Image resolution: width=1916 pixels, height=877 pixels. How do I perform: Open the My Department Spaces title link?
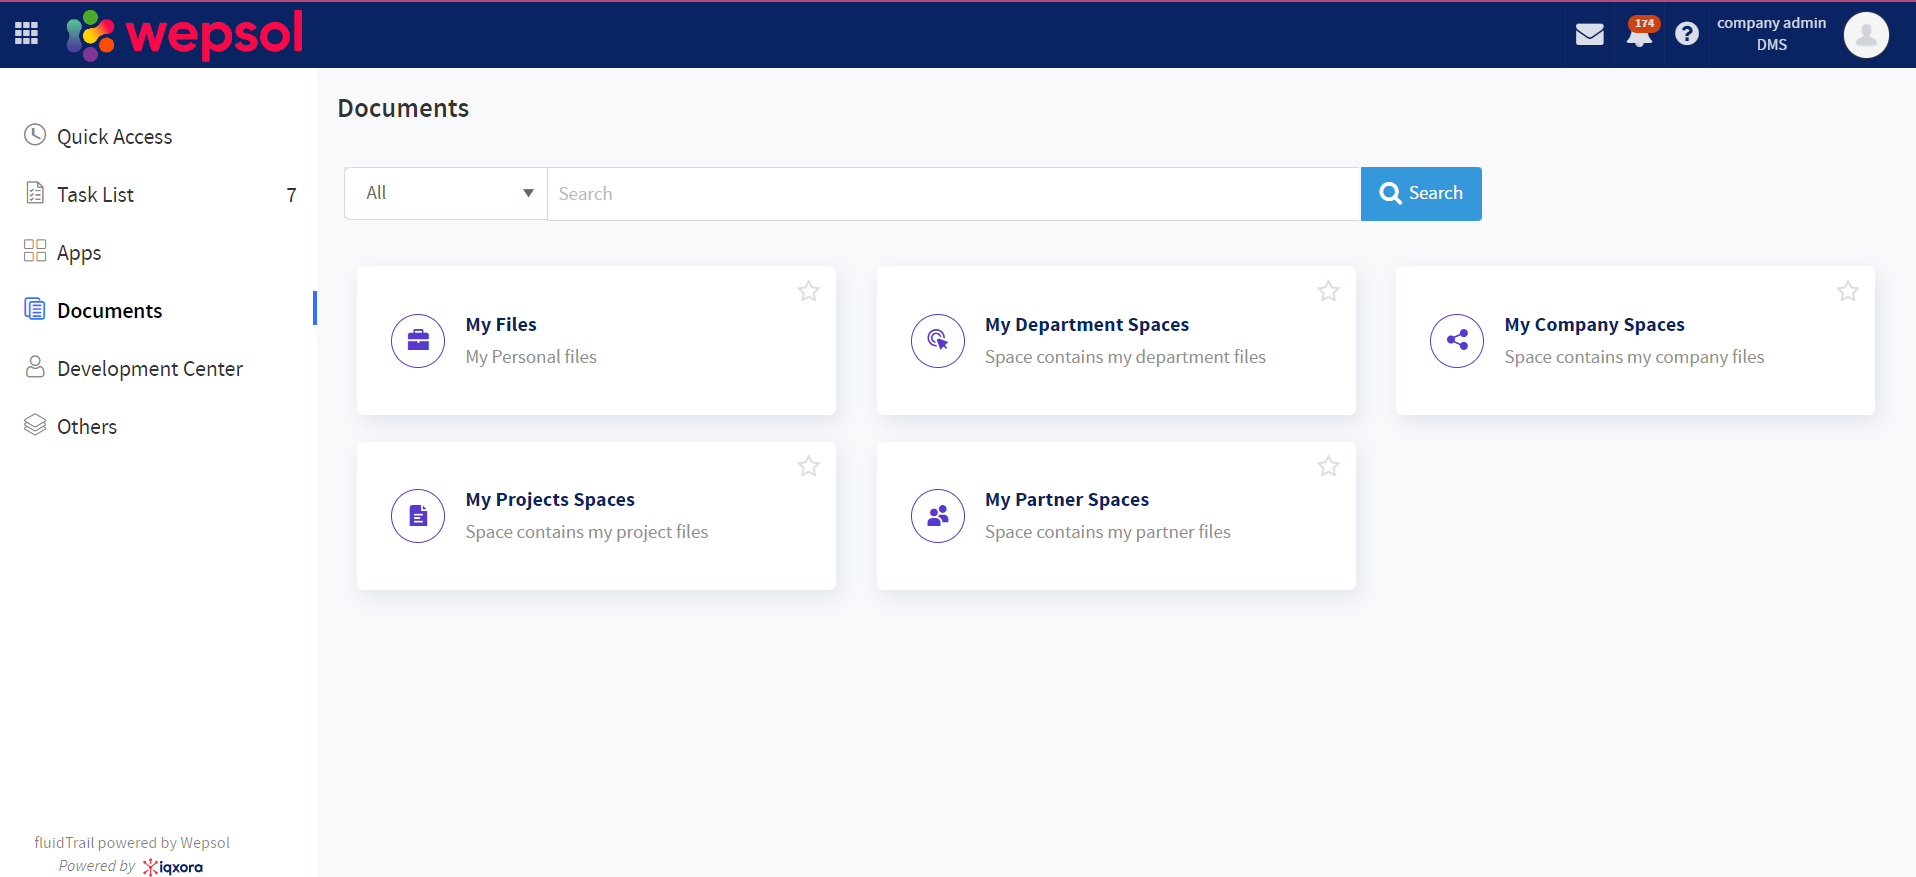1087,325
